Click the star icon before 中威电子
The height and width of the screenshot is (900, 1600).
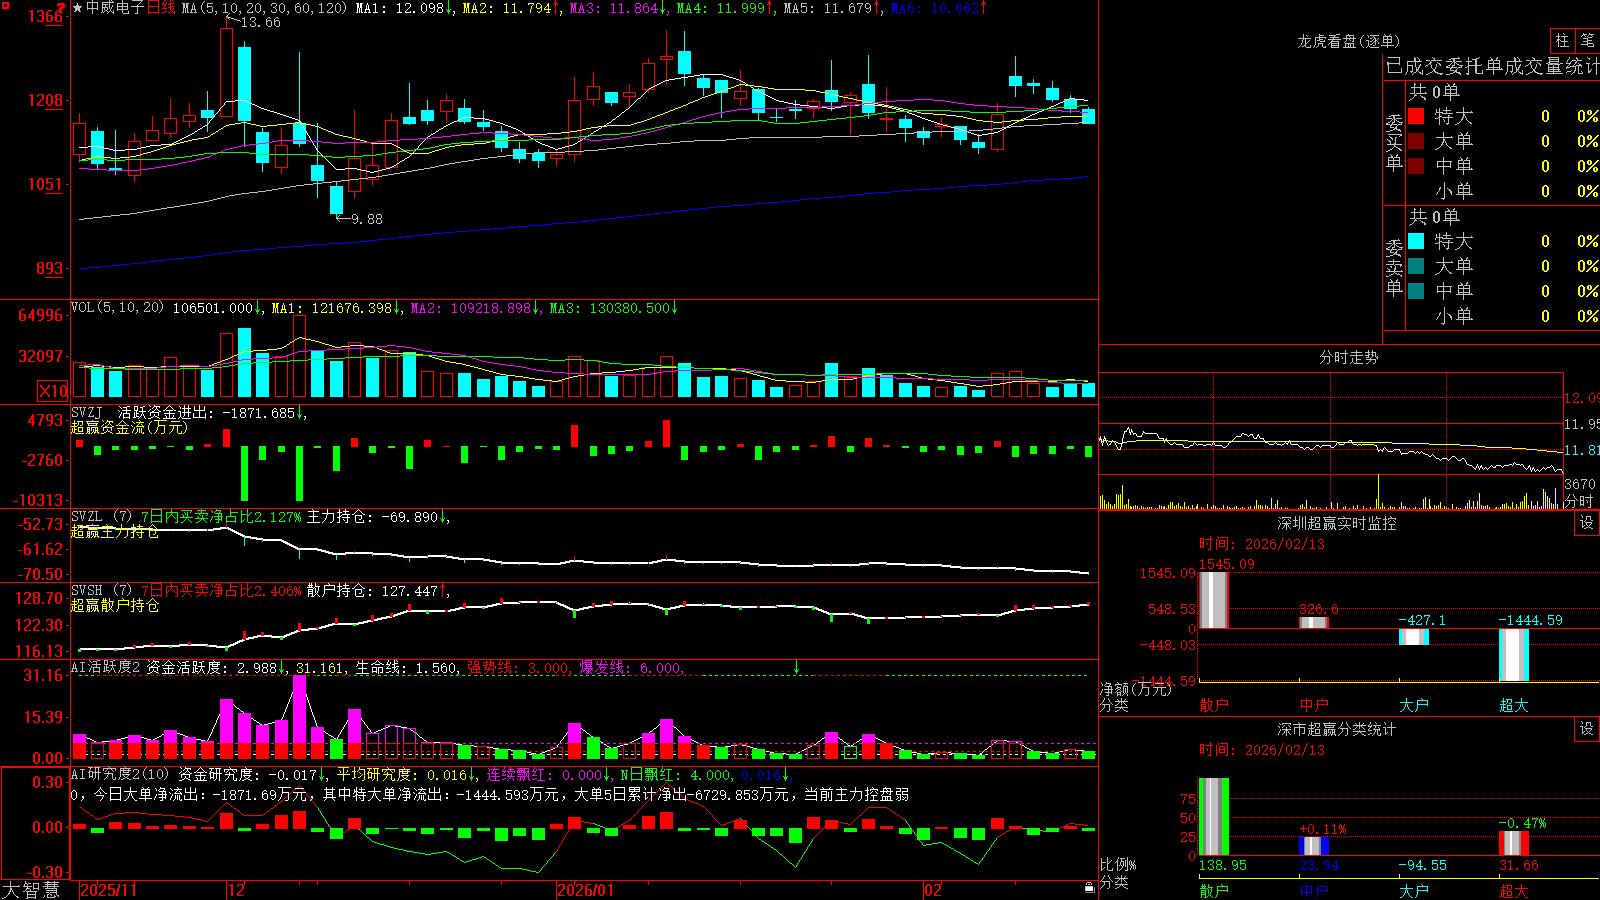[x=77, y=8]
